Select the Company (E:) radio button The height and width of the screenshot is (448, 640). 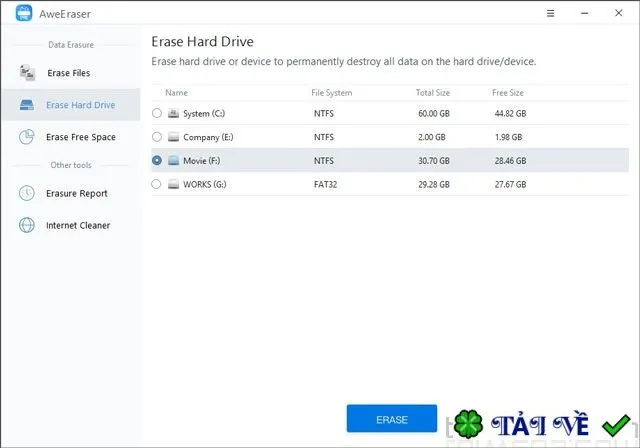click(157, 137)
